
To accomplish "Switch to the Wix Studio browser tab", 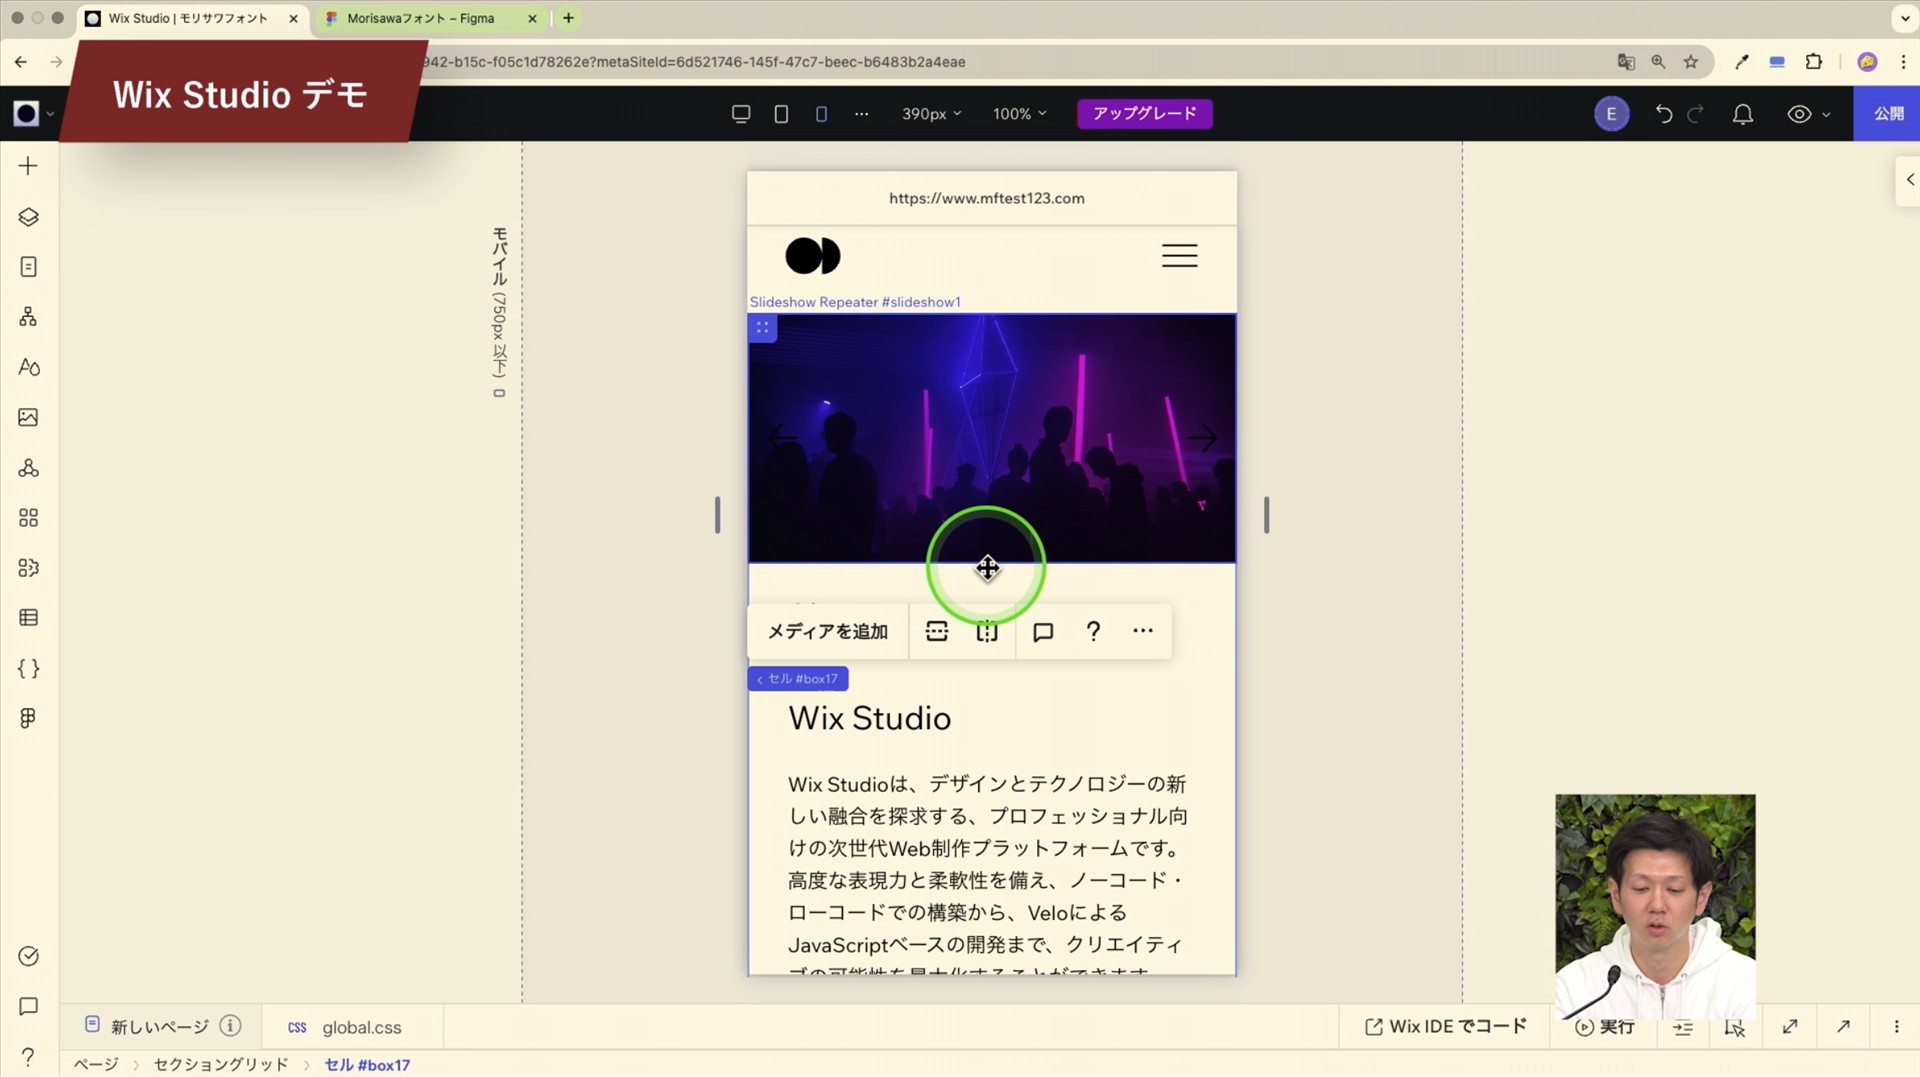I will (x=190, y=18).
